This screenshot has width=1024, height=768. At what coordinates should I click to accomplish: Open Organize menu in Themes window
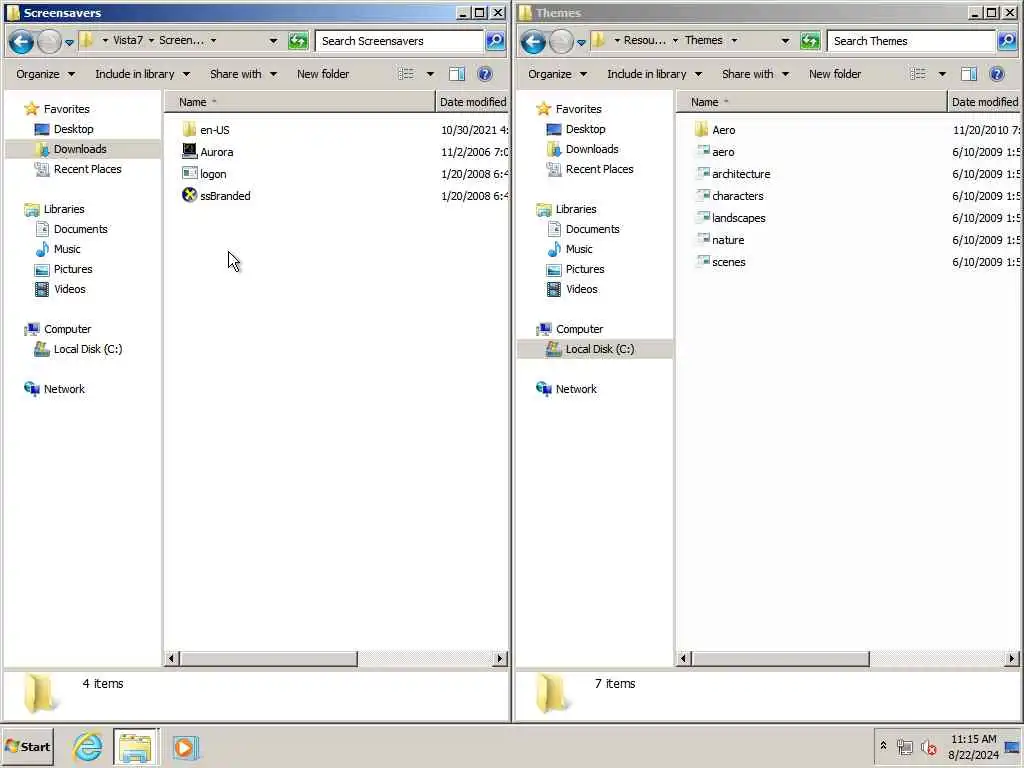click(558, 74)
